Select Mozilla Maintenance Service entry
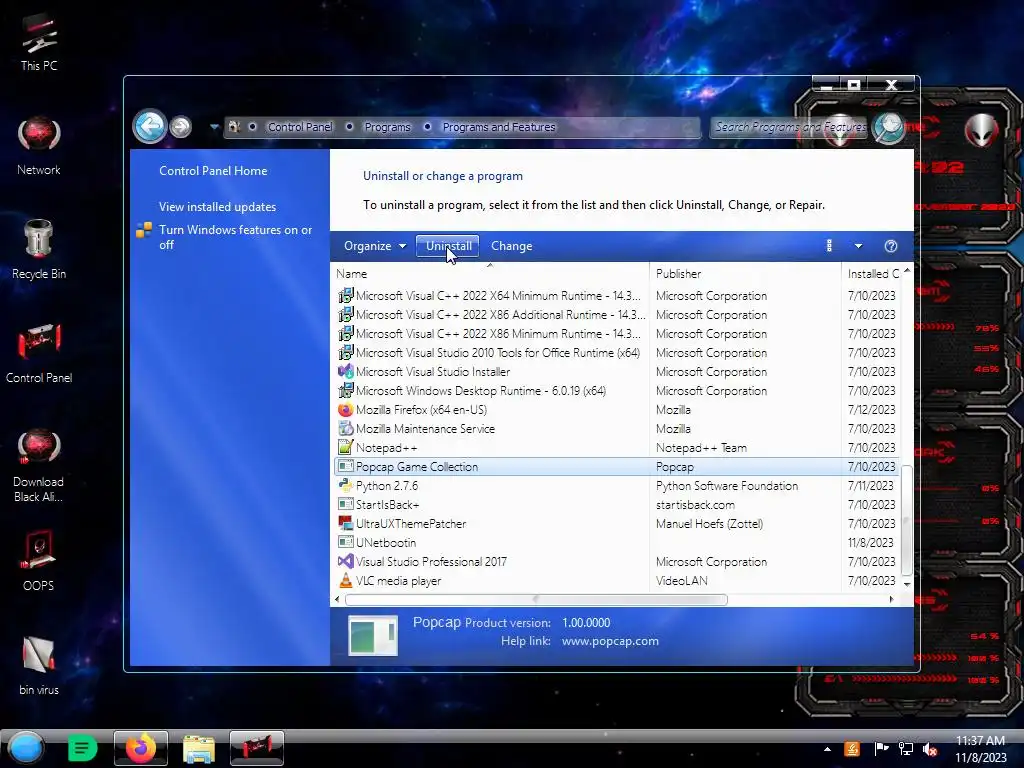The width and height of the screenshot is (1024, 768). (616, 428)
